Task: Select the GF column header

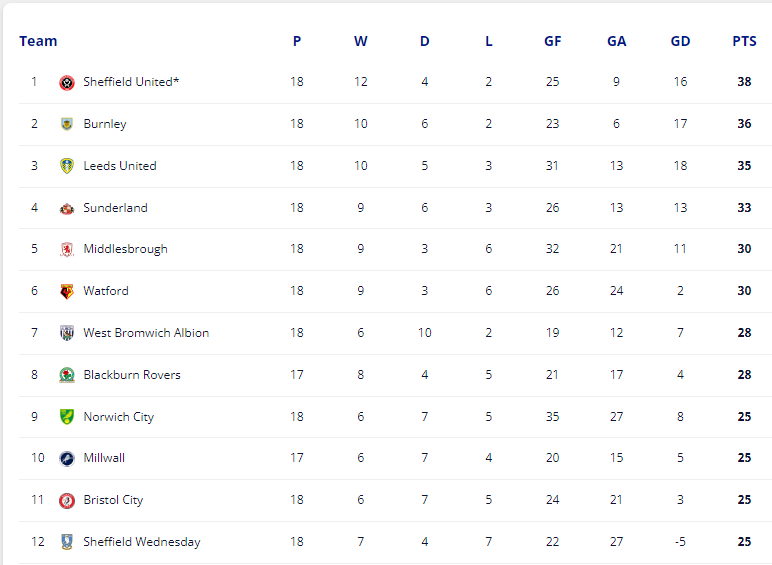Action: pyautogui.click(x=552, y=41)
